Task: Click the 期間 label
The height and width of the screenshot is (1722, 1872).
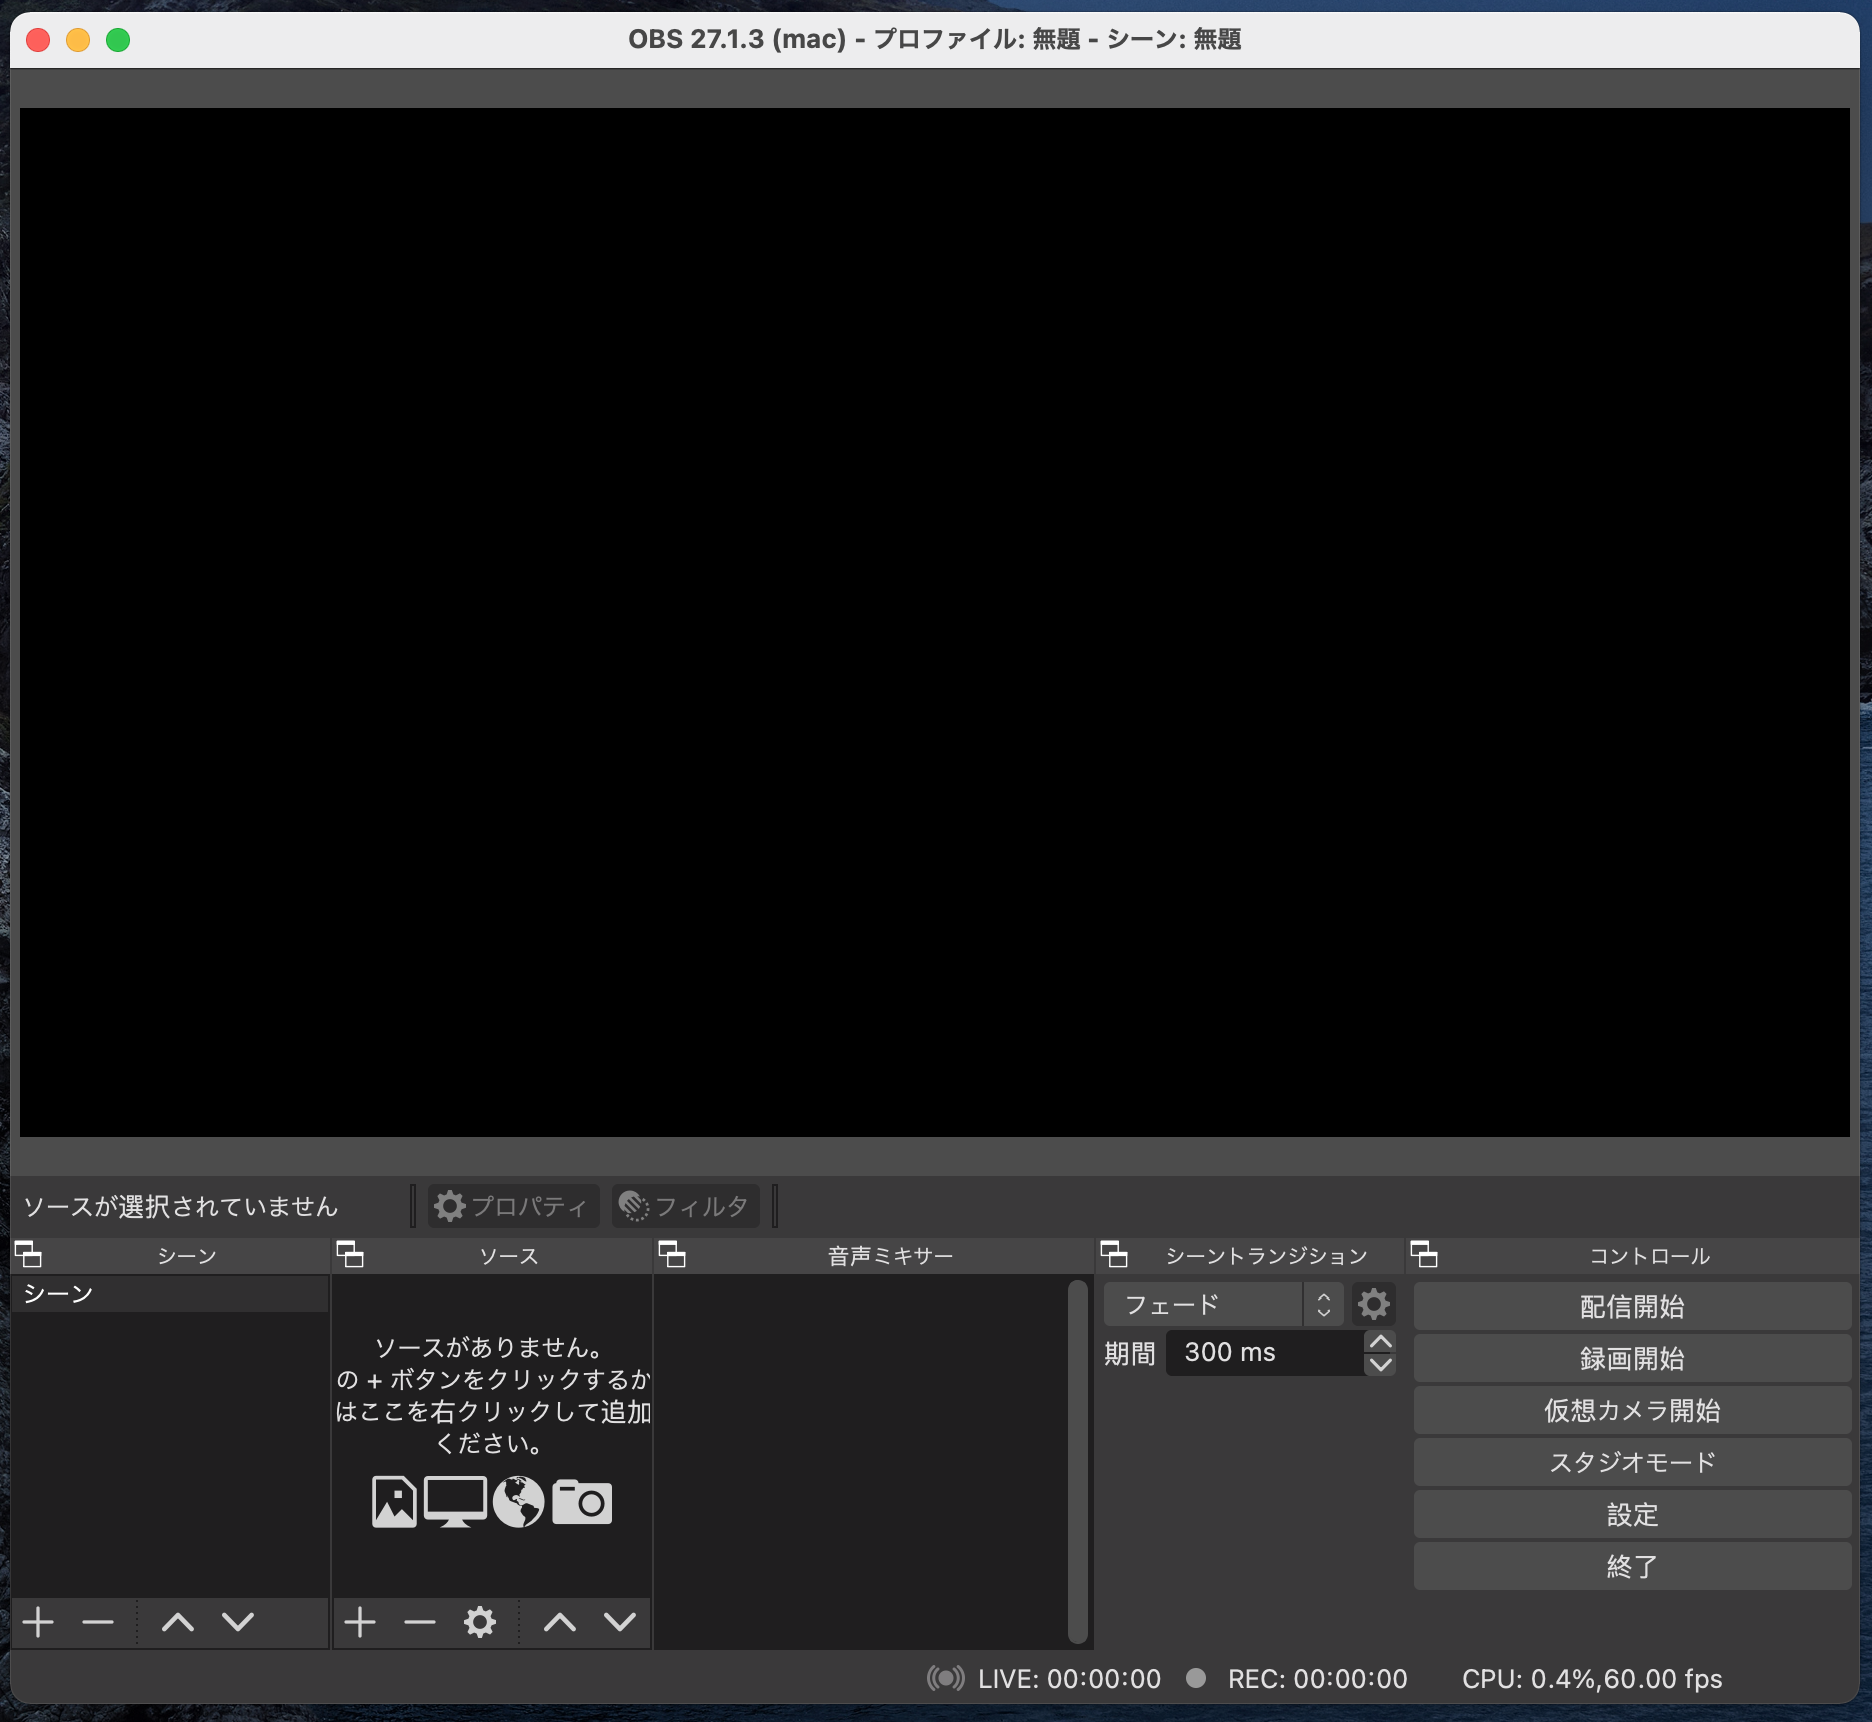Action: (1129, 1353)
